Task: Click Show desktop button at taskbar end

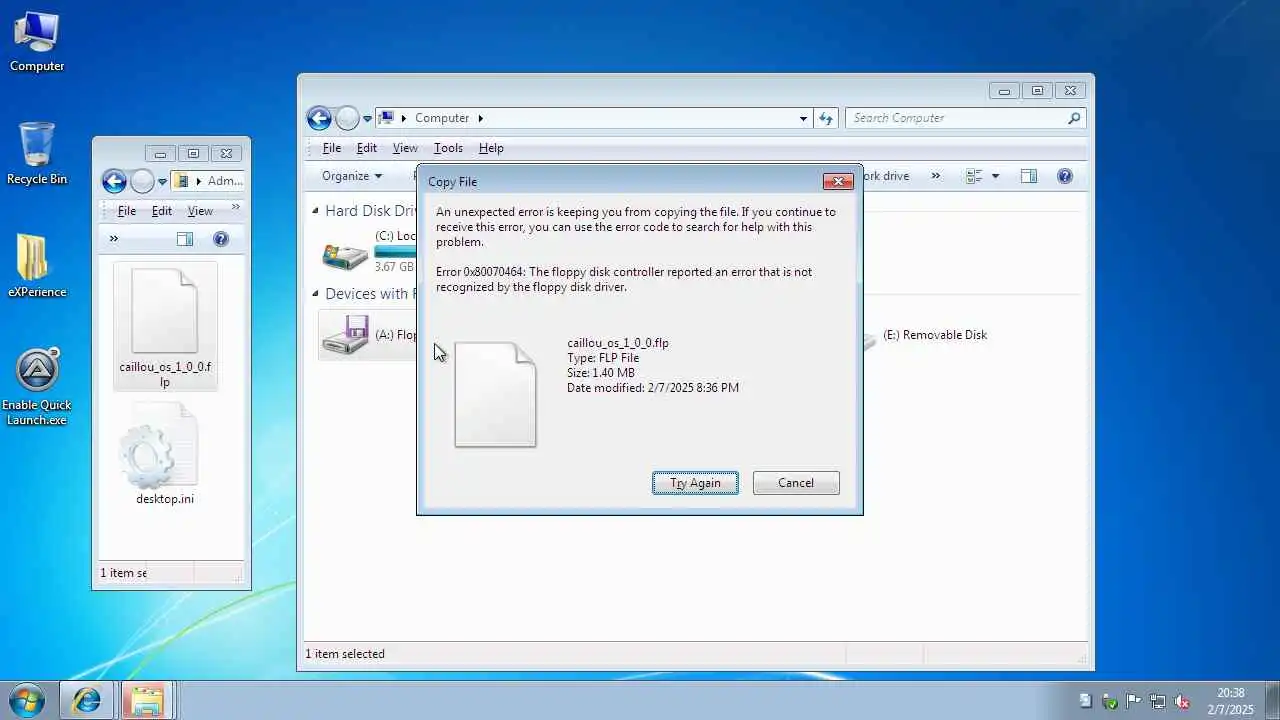Action: pyautogui.click(x=1272, y=700)
